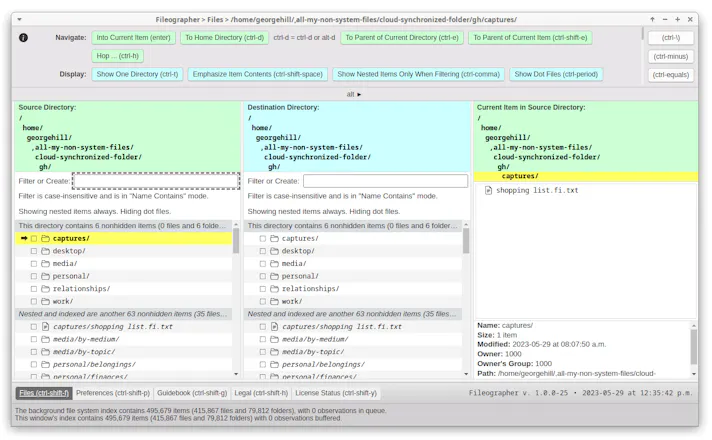Click destination list scrollbar down arrow
The image size is (712, 440).
coord(466,374)
